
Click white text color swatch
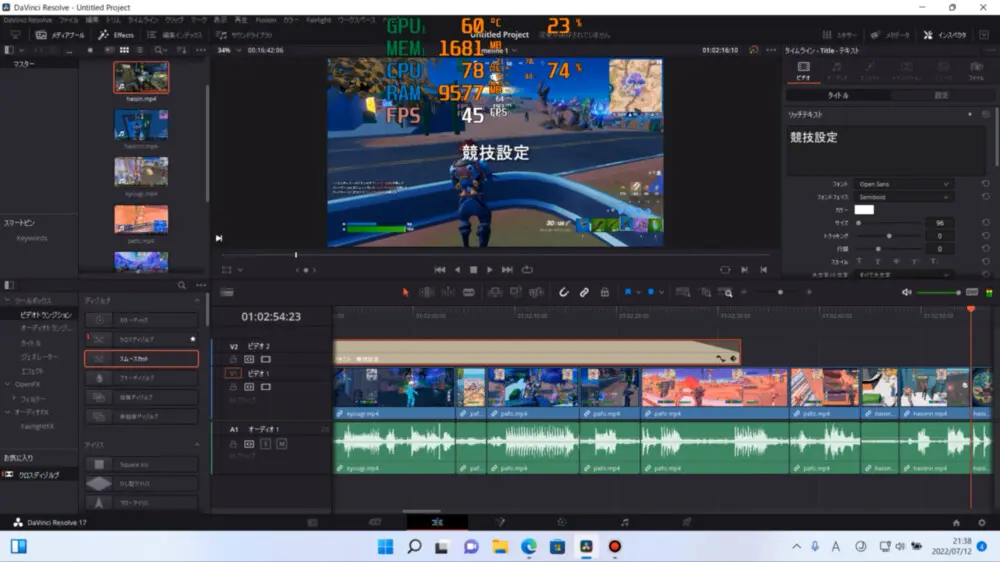pos(864,210)
